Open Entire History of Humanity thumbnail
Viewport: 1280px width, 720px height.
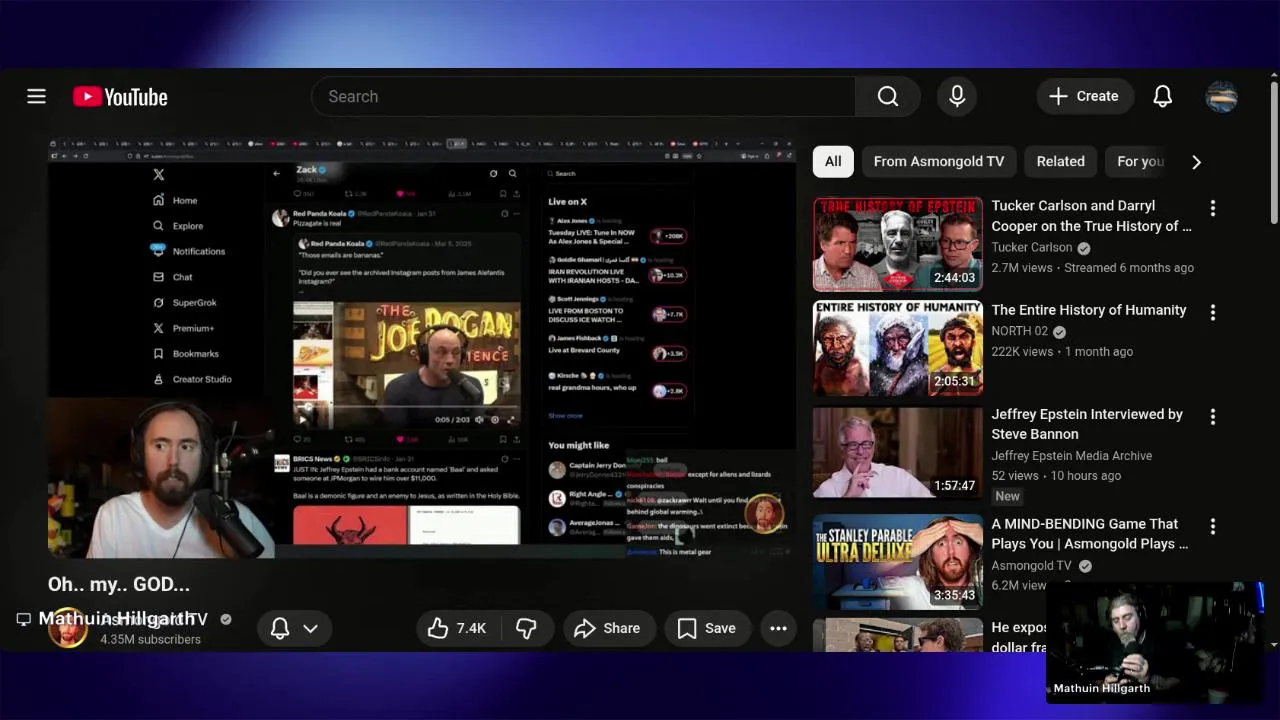[x=898, y=348]
